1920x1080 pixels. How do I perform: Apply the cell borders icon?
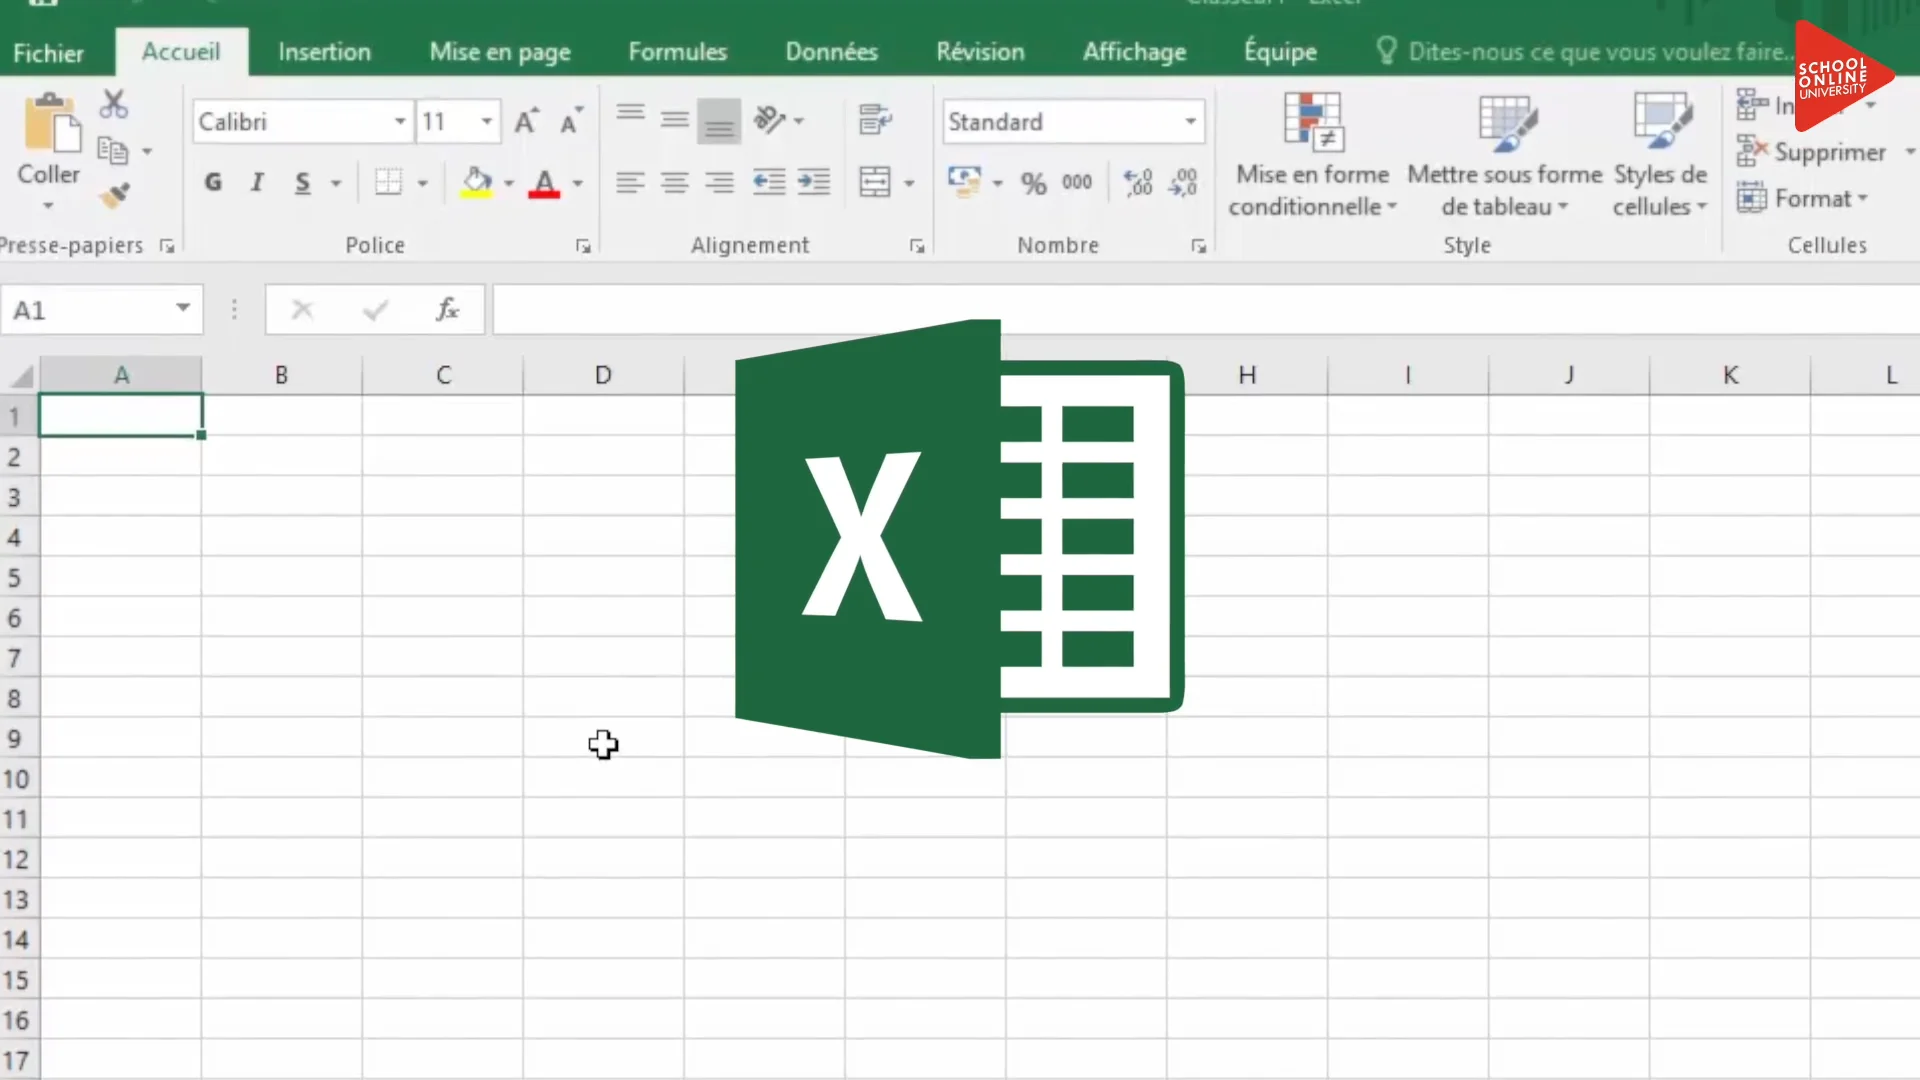point(388,182)
